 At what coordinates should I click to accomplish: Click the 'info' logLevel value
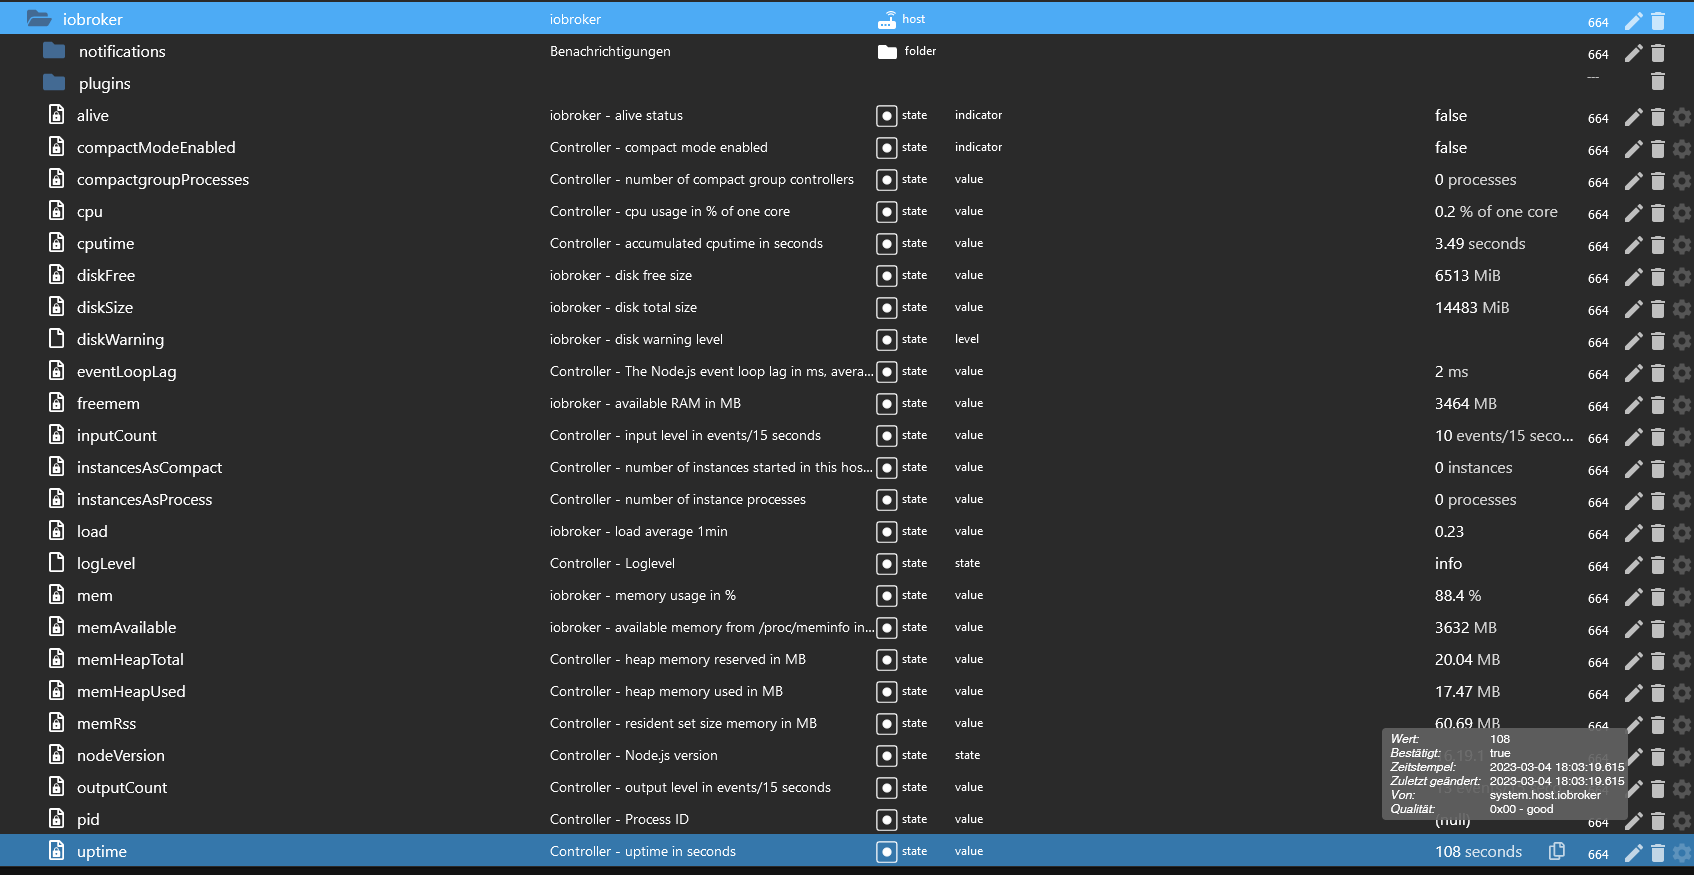click(x=1448, y=563)
